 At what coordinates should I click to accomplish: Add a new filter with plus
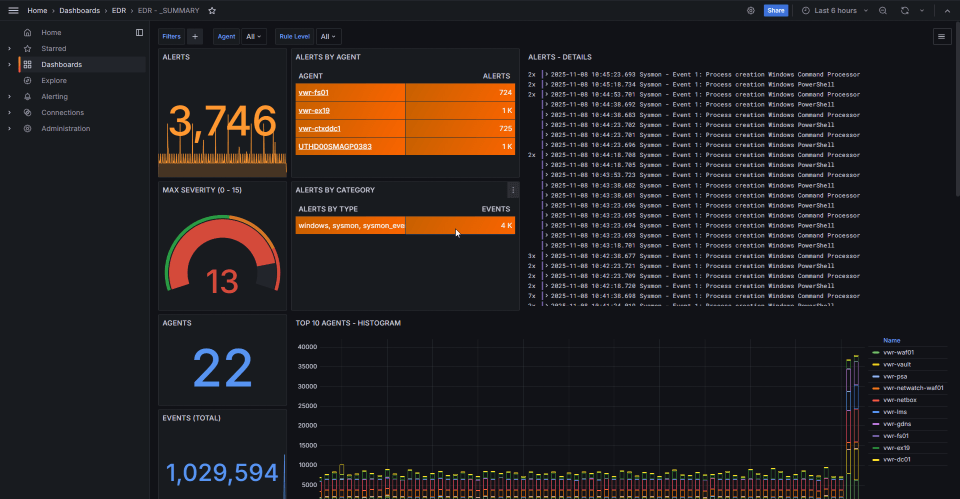tap(195, 36)
